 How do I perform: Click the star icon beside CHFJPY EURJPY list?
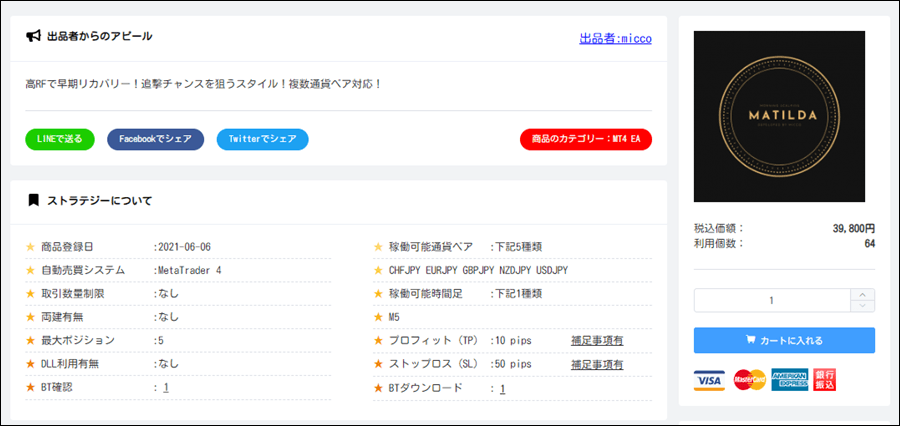click(x=378, y=270)
